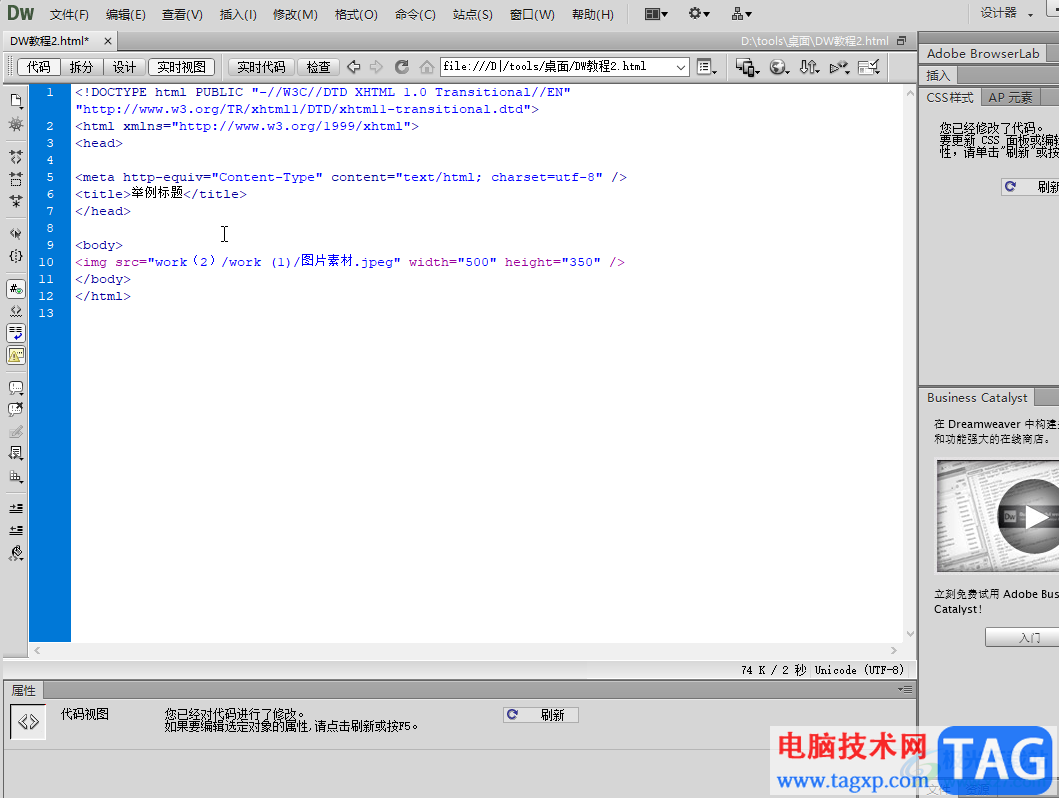Refresh the live view with the reload icon

[x=402, y=67]
